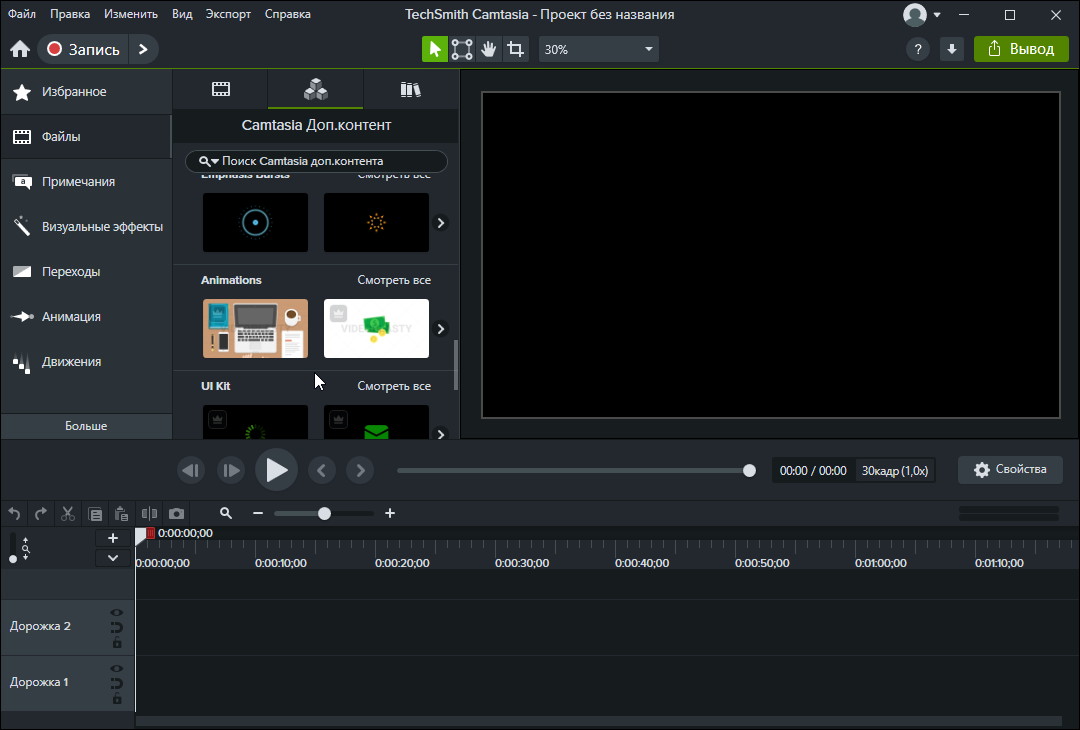Open the Файл menu
This screenshot has height=730, width=1080.
tap(22, 14)
